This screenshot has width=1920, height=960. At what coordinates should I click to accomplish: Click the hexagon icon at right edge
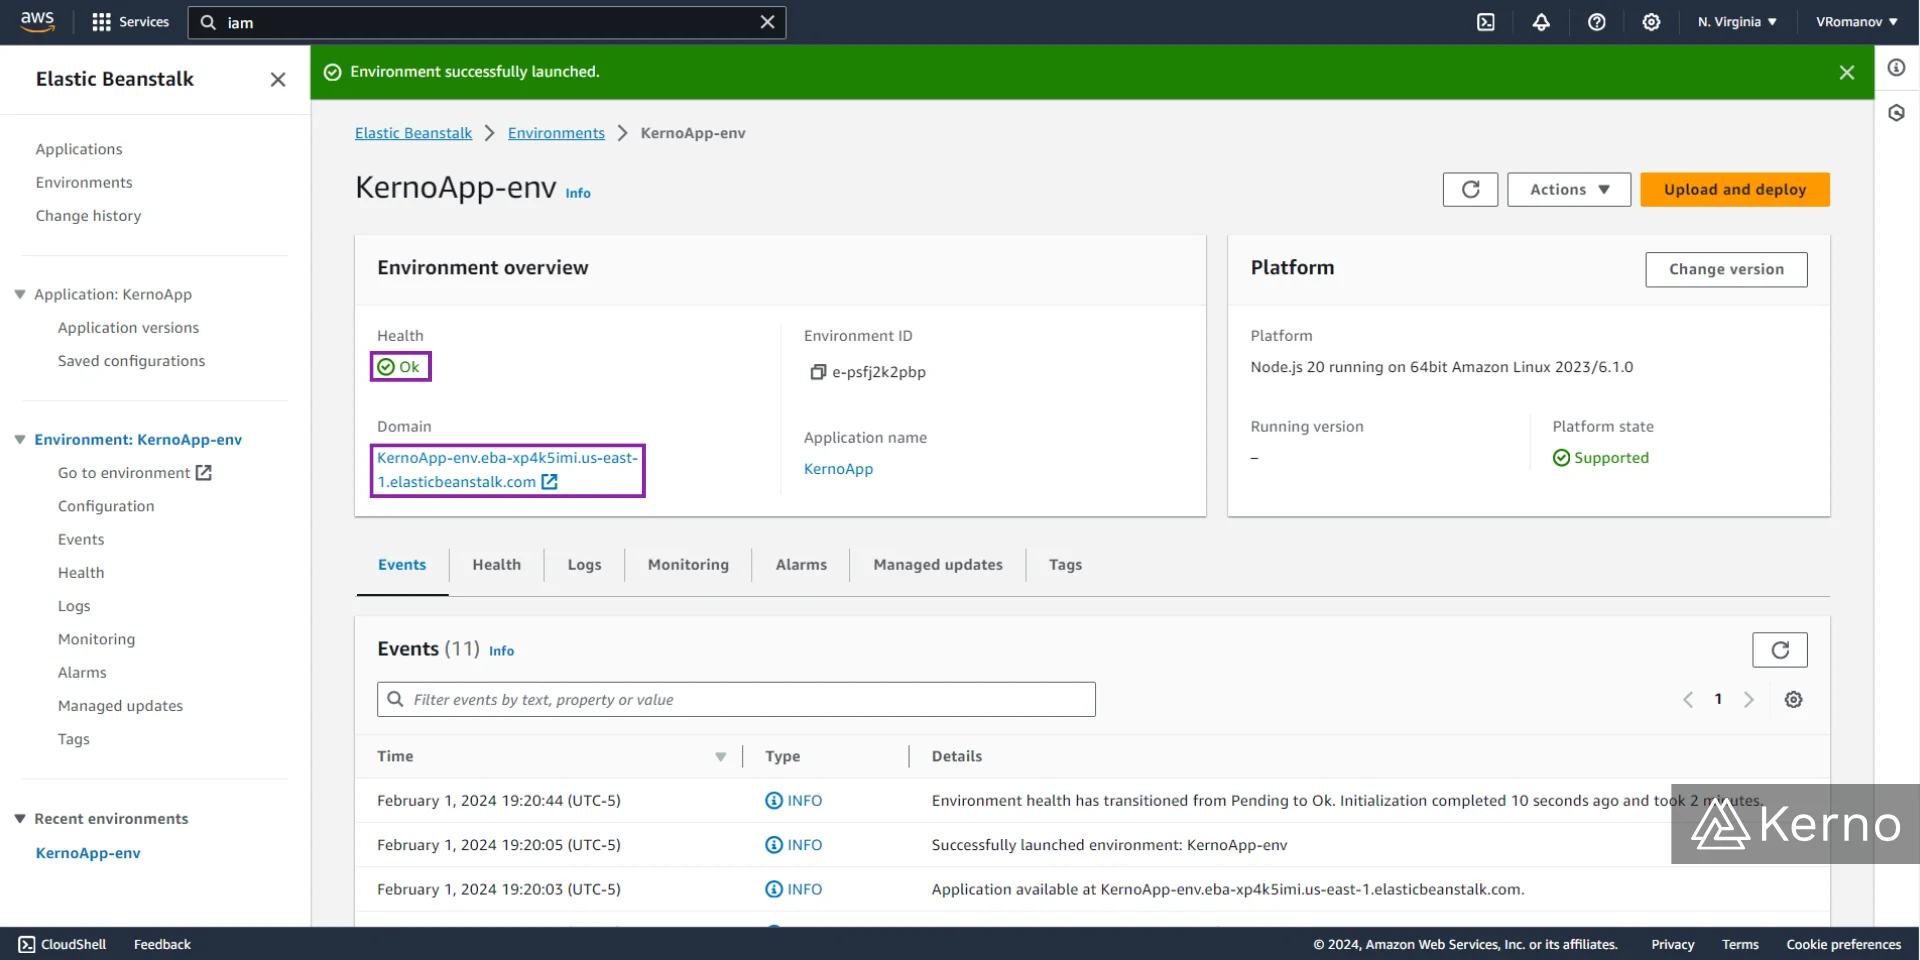pyautogui.click(x=1896, y=113)
